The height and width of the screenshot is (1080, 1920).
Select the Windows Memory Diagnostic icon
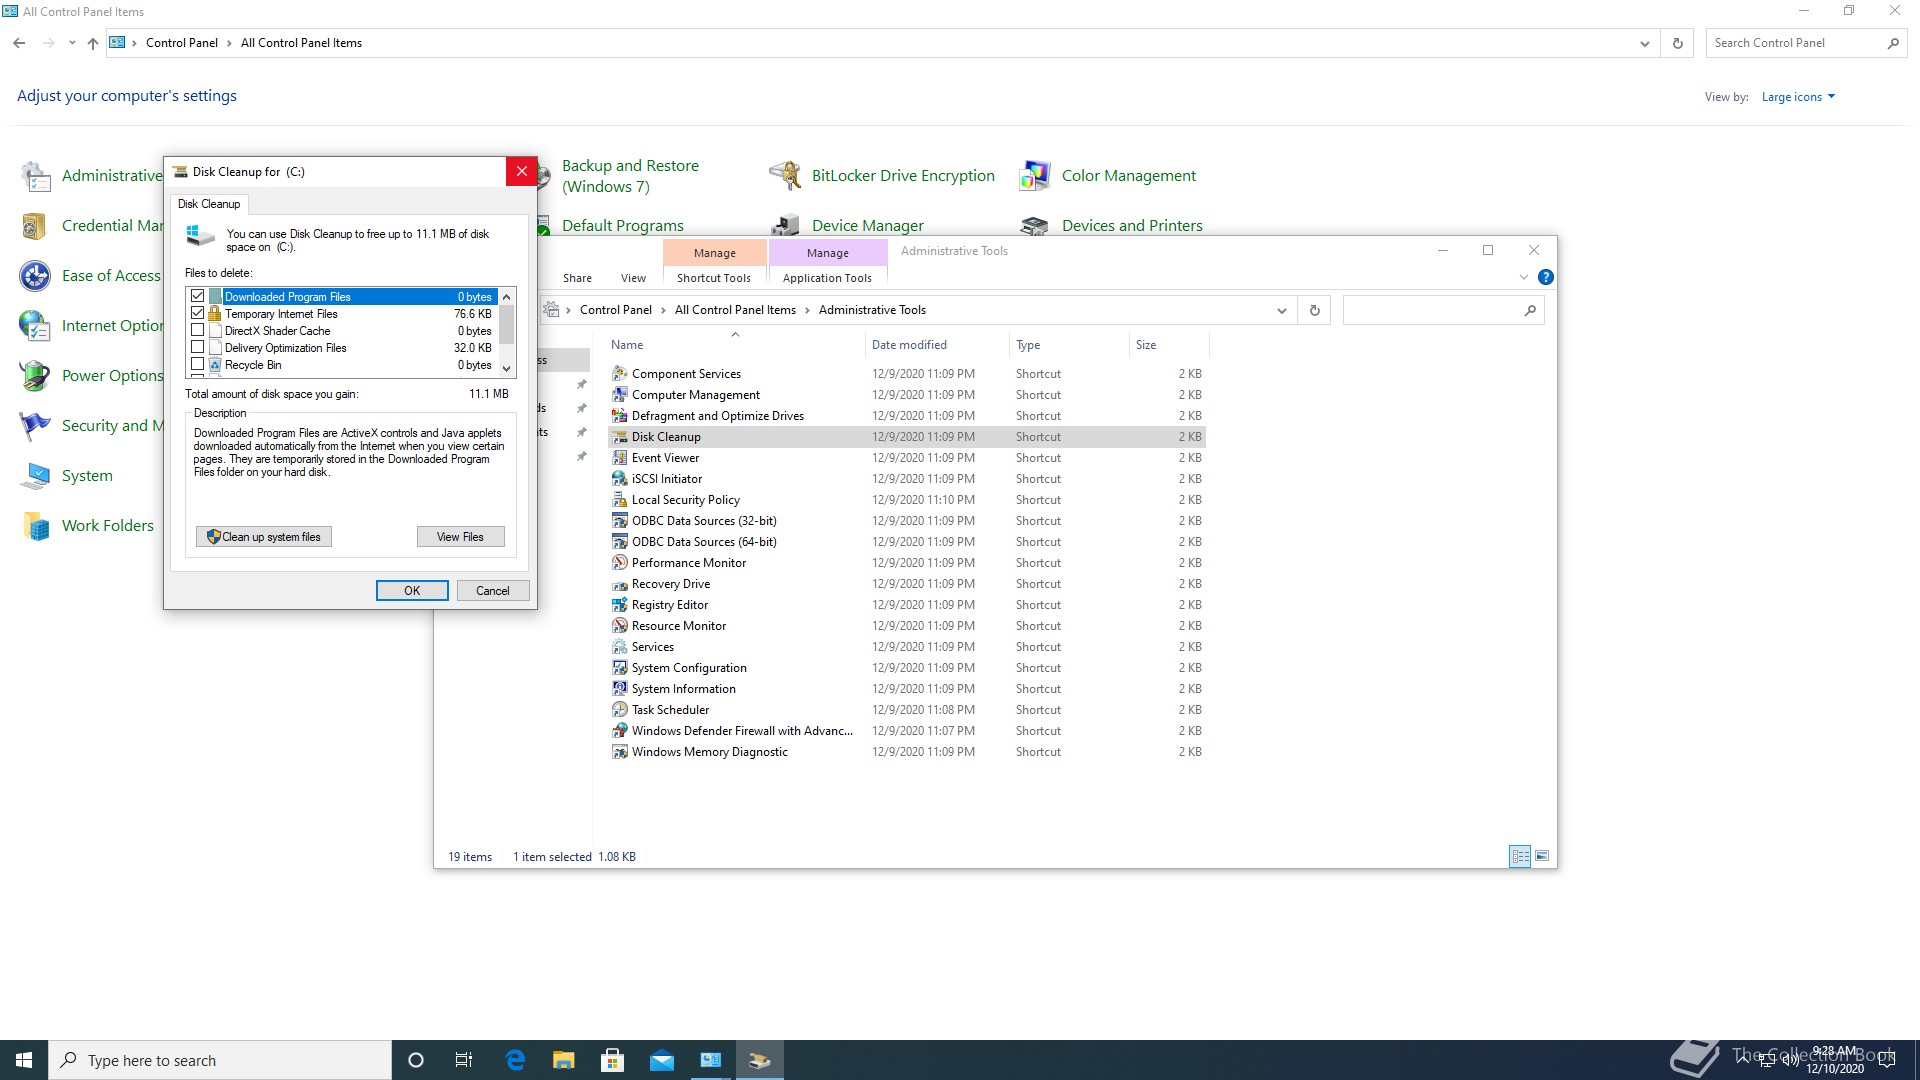coord(620,751)
